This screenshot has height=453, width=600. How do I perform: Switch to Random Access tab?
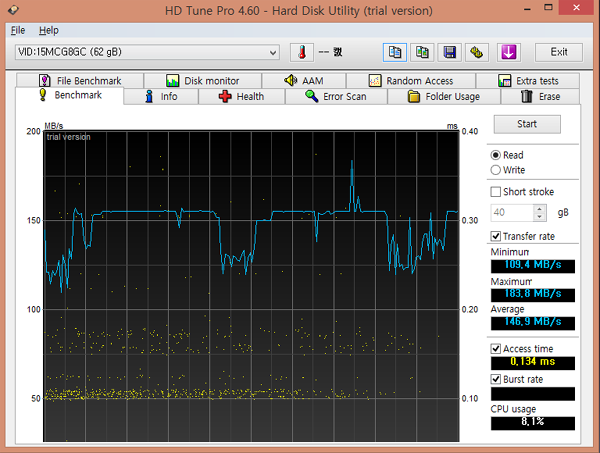pyautogui.click(x=411, y=81)
